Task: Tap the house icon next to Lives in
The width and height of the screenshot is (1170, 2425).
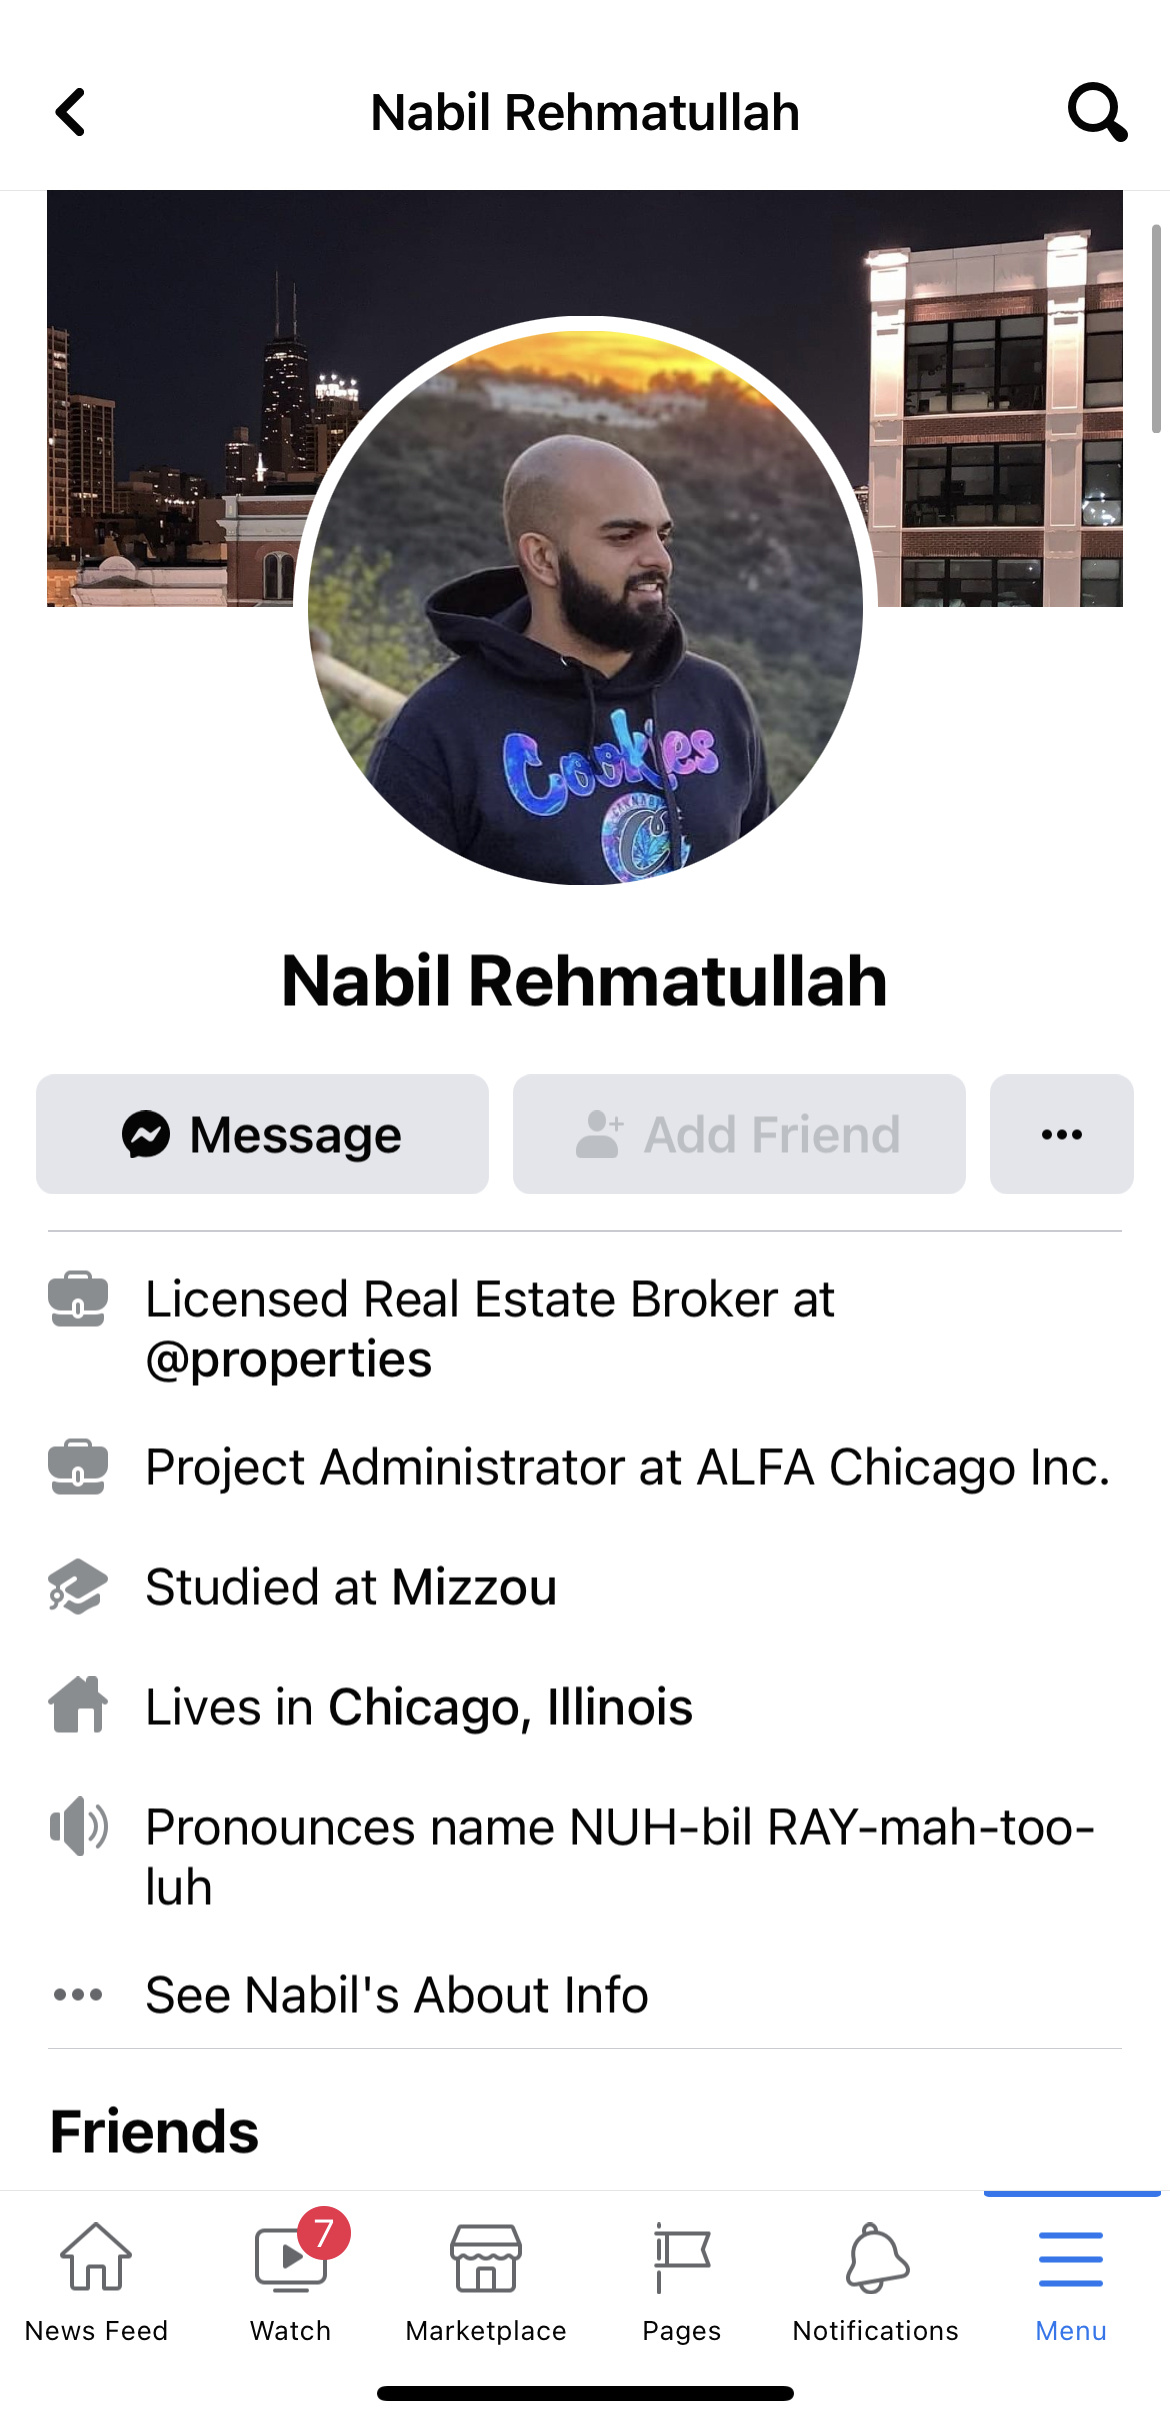Action: pyautogui.click(x=78, y=1704)
